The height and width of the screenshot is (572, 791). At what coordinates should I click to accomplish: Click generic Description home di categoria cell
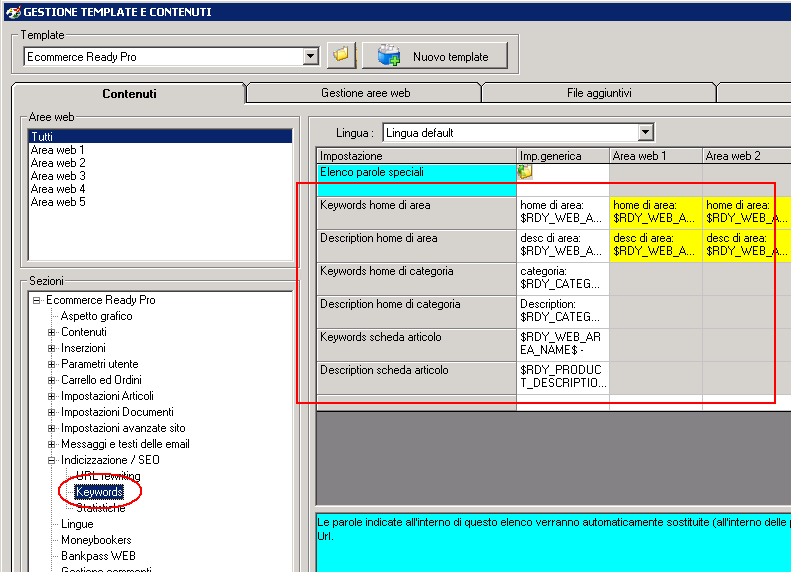(563, 312)
